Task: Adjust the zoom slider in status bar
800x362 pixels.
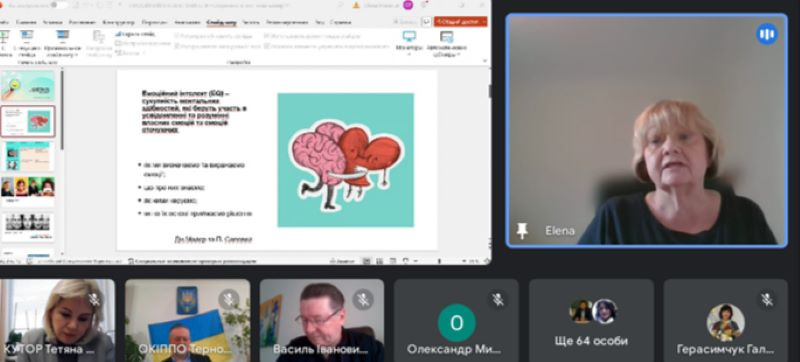Action: pos(440,261)
